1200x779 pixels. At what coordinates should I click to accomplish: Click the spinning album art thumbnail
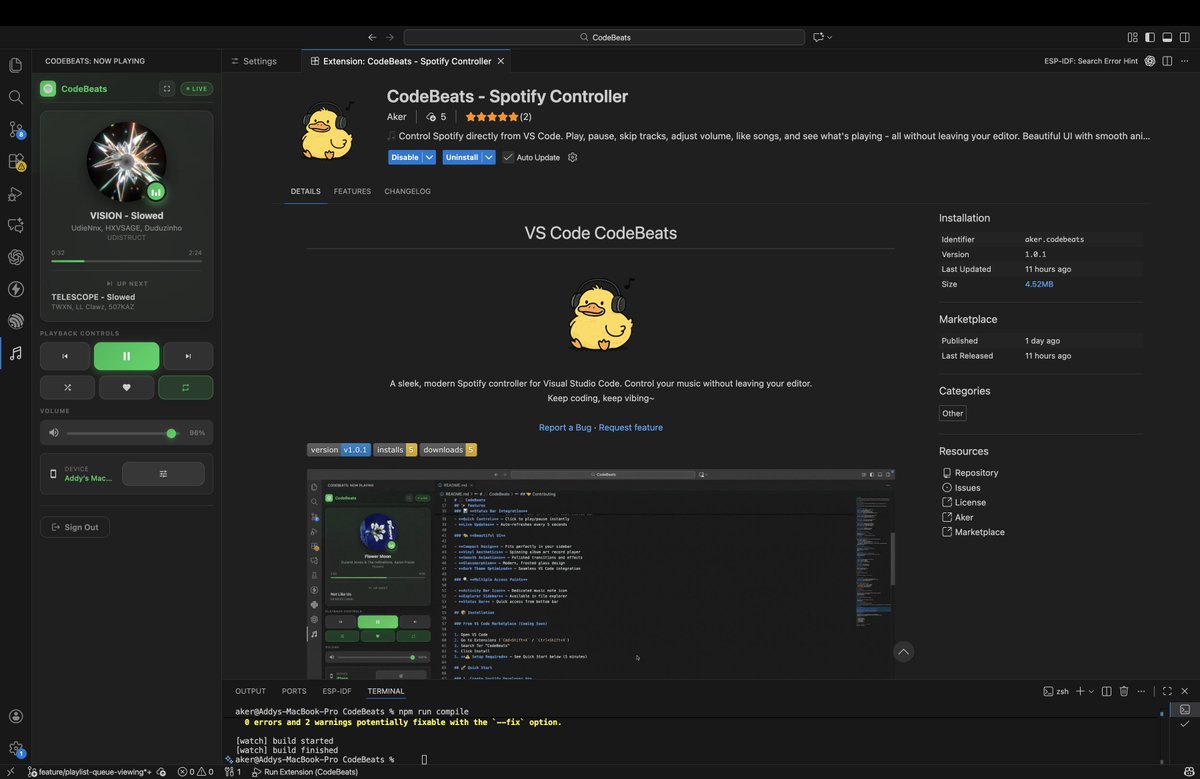pyautogui.click(x=126, y=162)
